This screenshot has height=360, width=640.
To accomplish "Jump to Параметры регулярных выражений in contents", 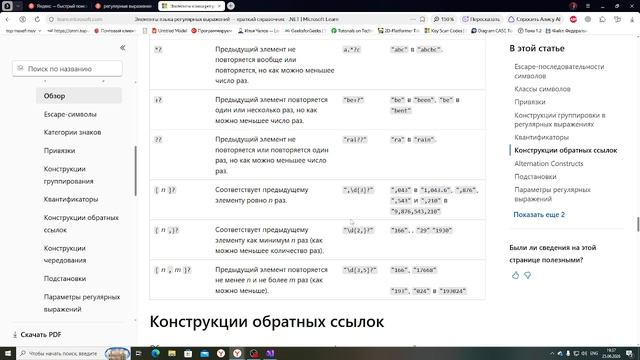I will [552, 194].
